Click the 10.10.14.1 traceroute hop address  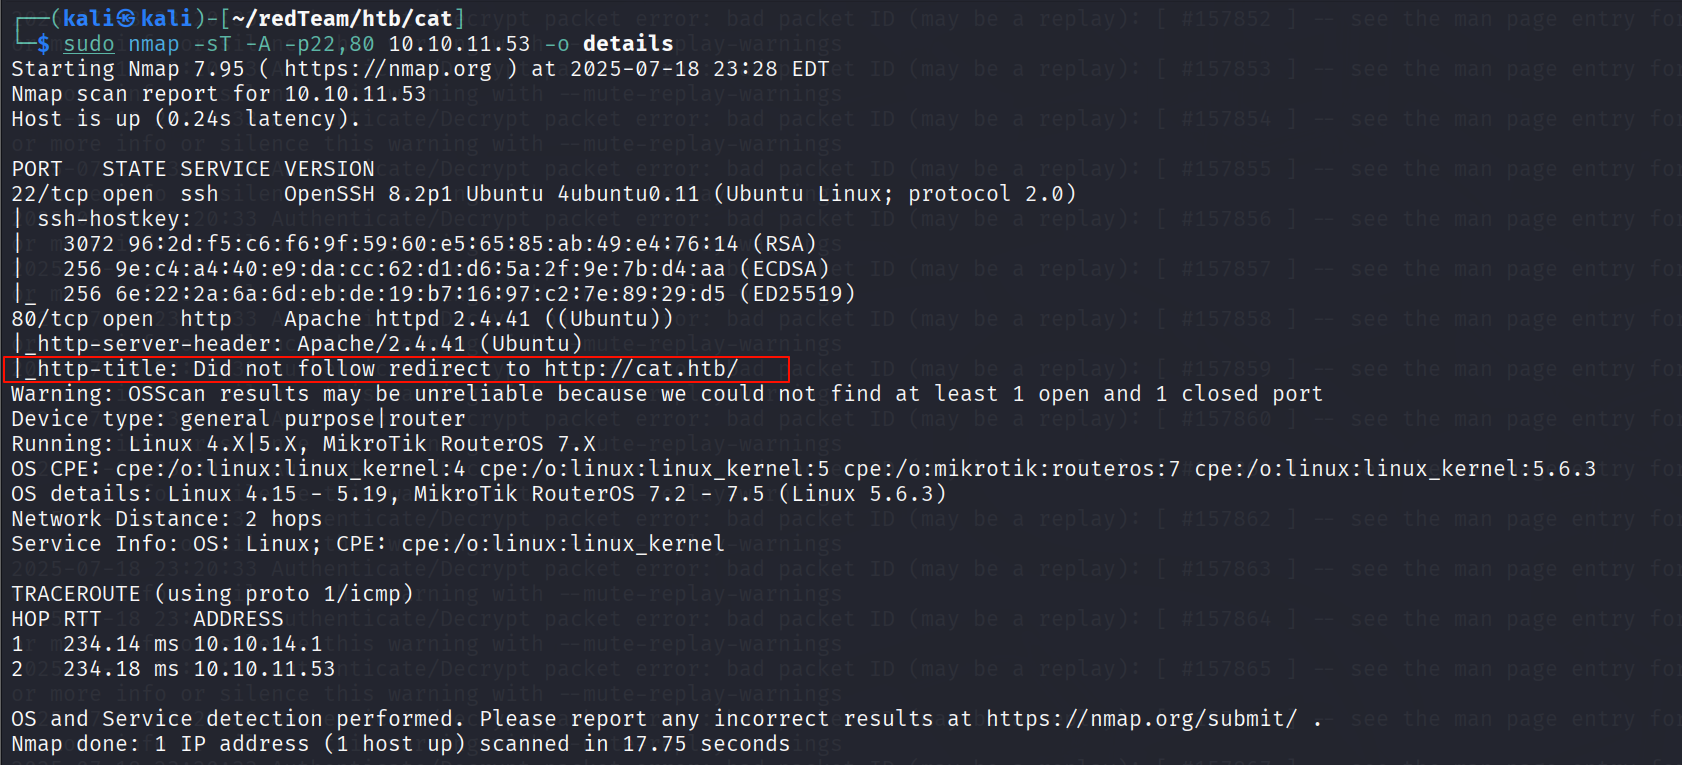tap(258, 644)
